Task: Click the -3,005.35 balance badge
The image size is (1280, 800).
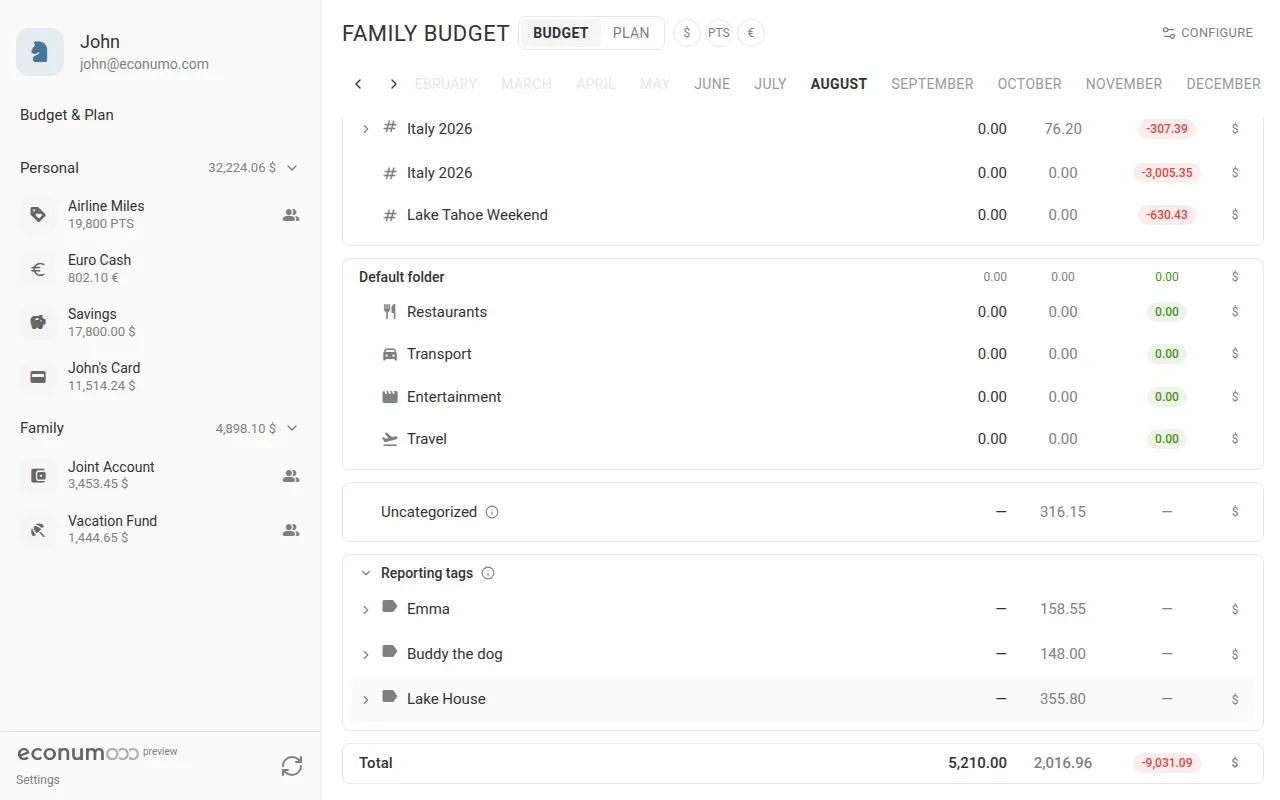Action: coord(1167,173)
